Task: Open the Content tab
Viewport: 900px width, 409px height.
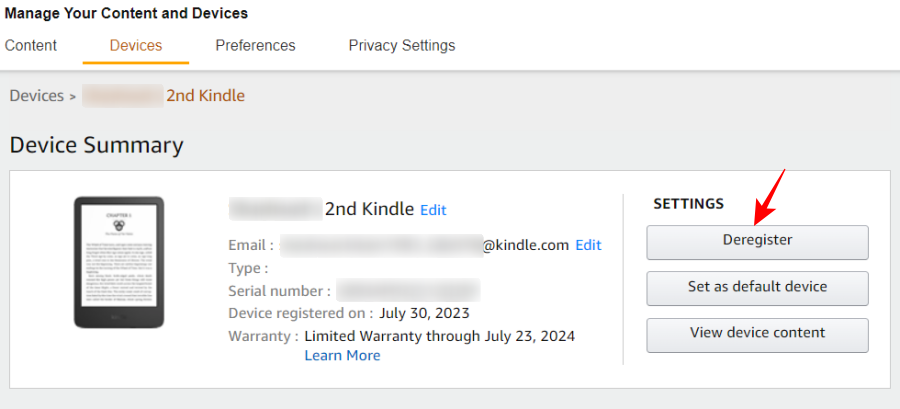Action: (x=31, y=46)
